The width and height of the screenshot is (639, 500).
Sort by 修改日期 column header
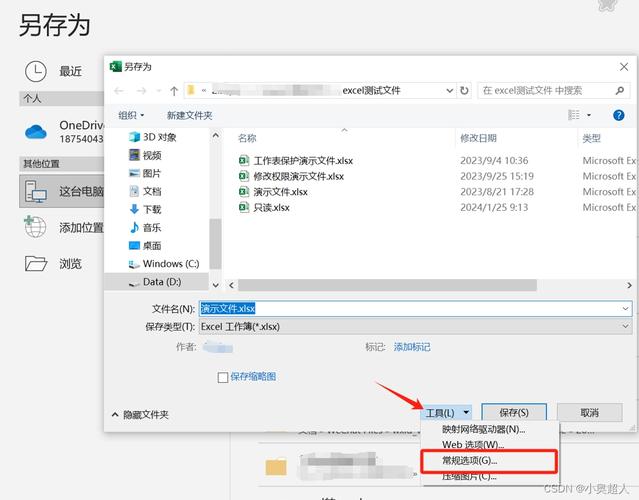click(478, 138)
